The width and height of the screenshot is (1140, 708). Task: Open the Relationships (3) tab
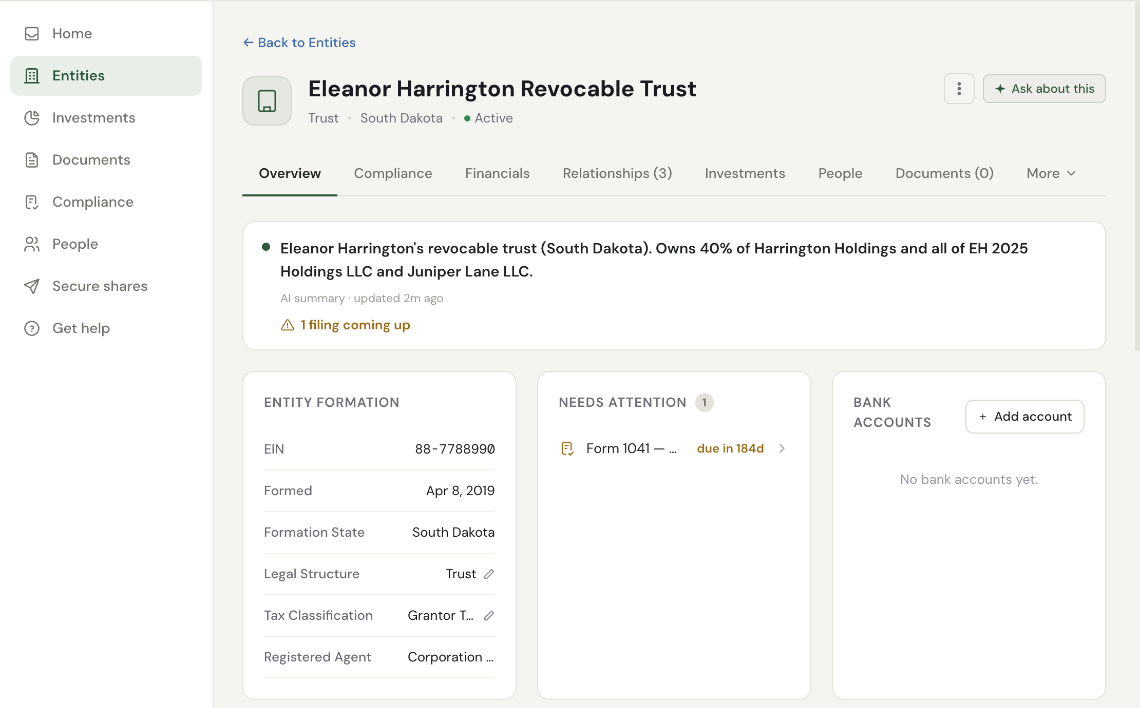pos(617,174)
